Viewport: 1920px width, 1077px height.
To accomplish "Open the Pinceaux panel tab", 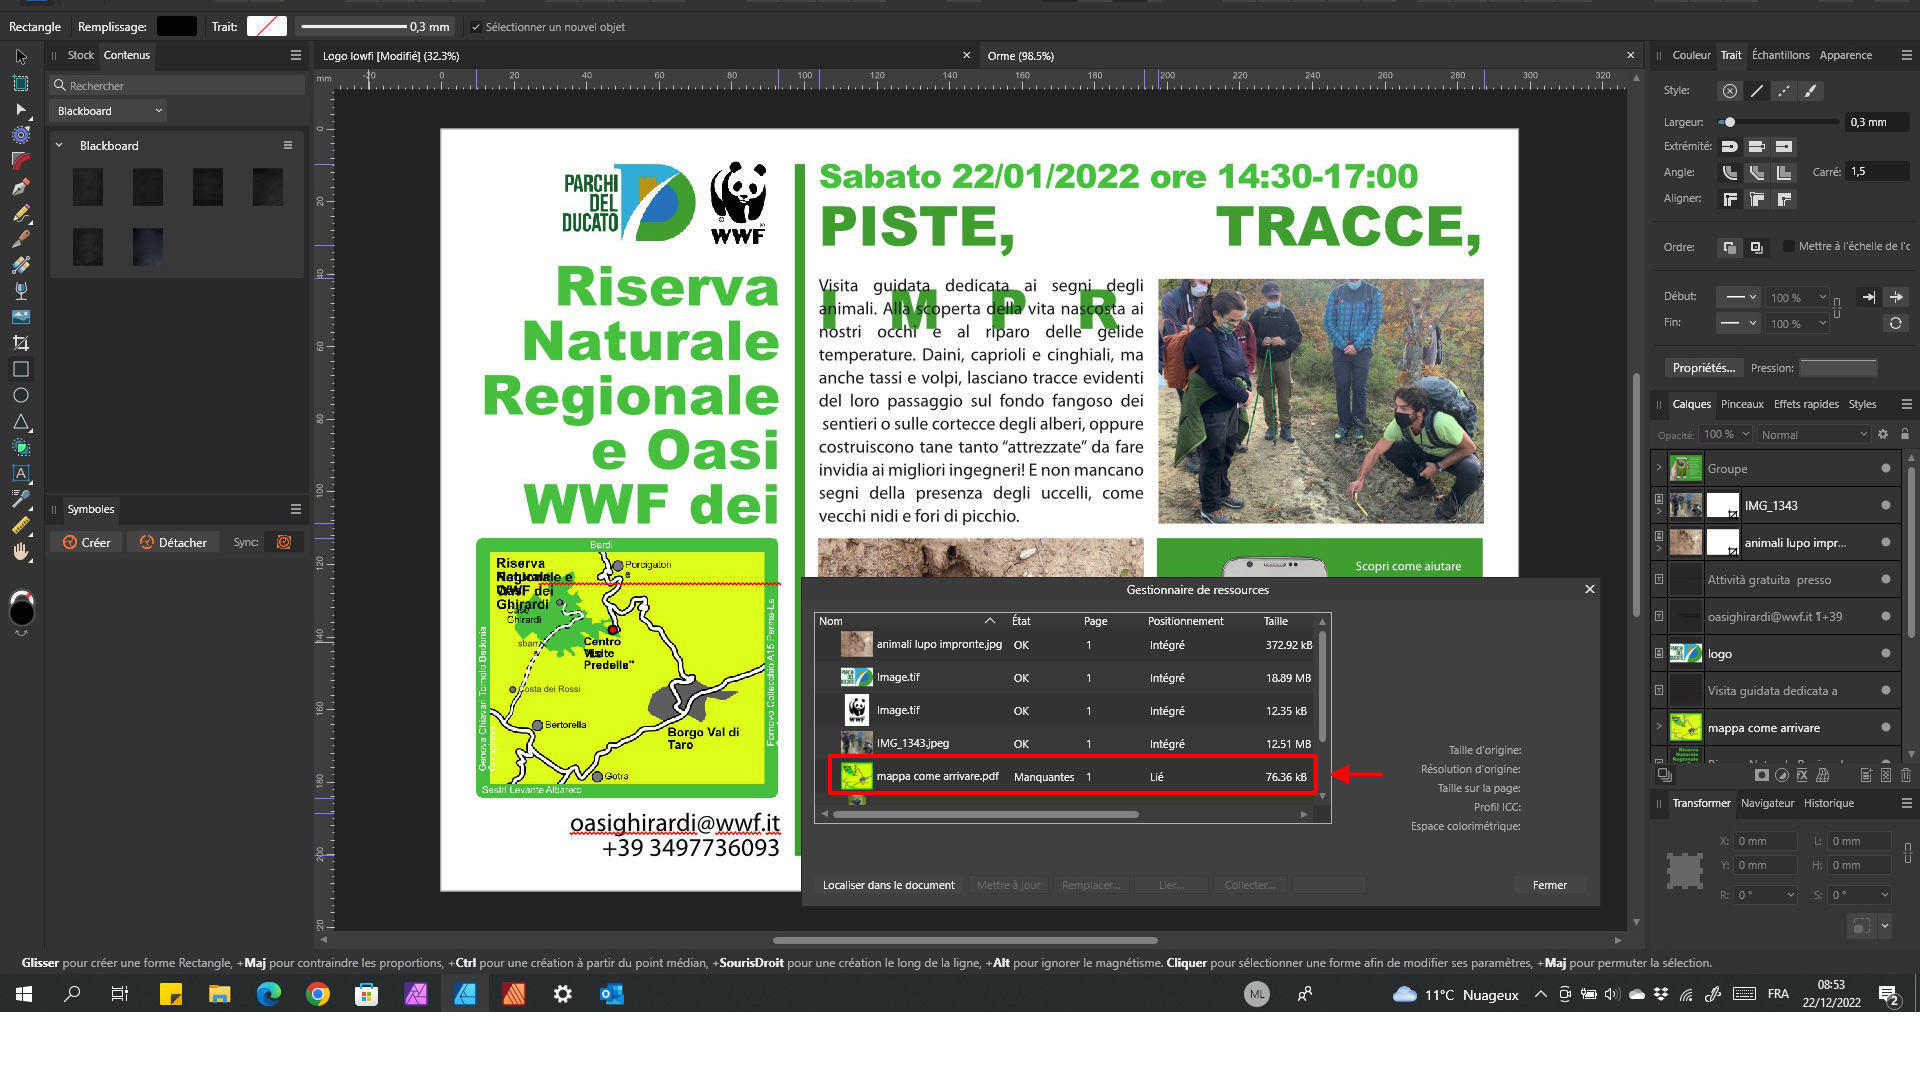I will point(1741,404).
